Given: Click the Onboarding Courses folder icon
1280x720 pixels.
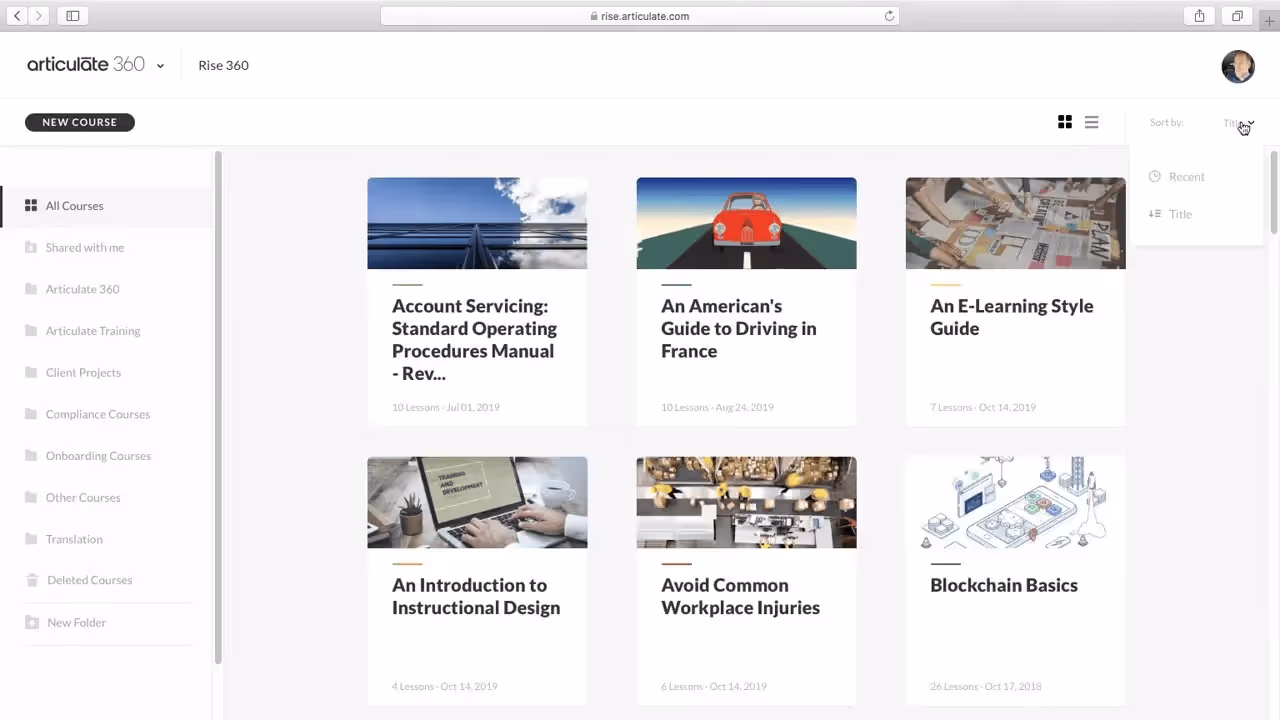Looking at the screenshot, I should point(31,455).
